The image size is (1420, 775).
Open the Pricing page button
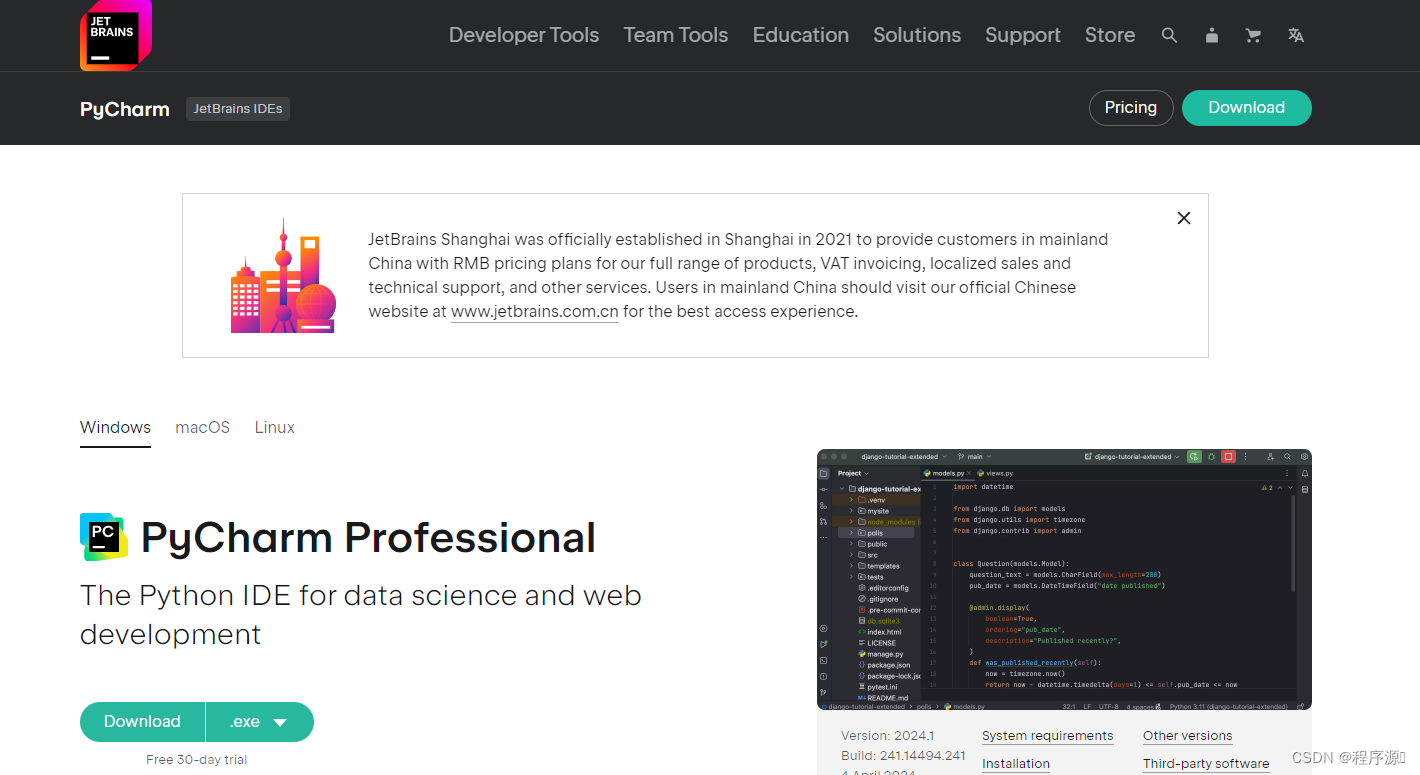pyautogui.click(x=1131, y=108)
